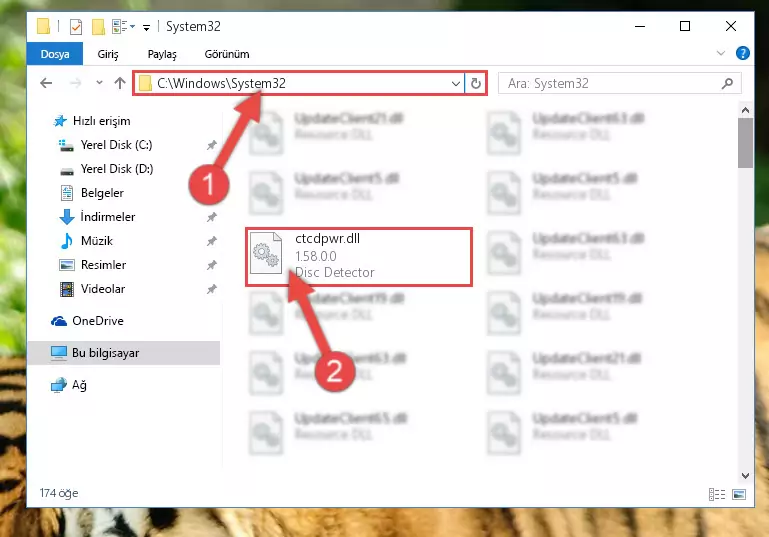Refresh the System32 folder view
Viewport: 769px width, 537px height.
point(476,83)
